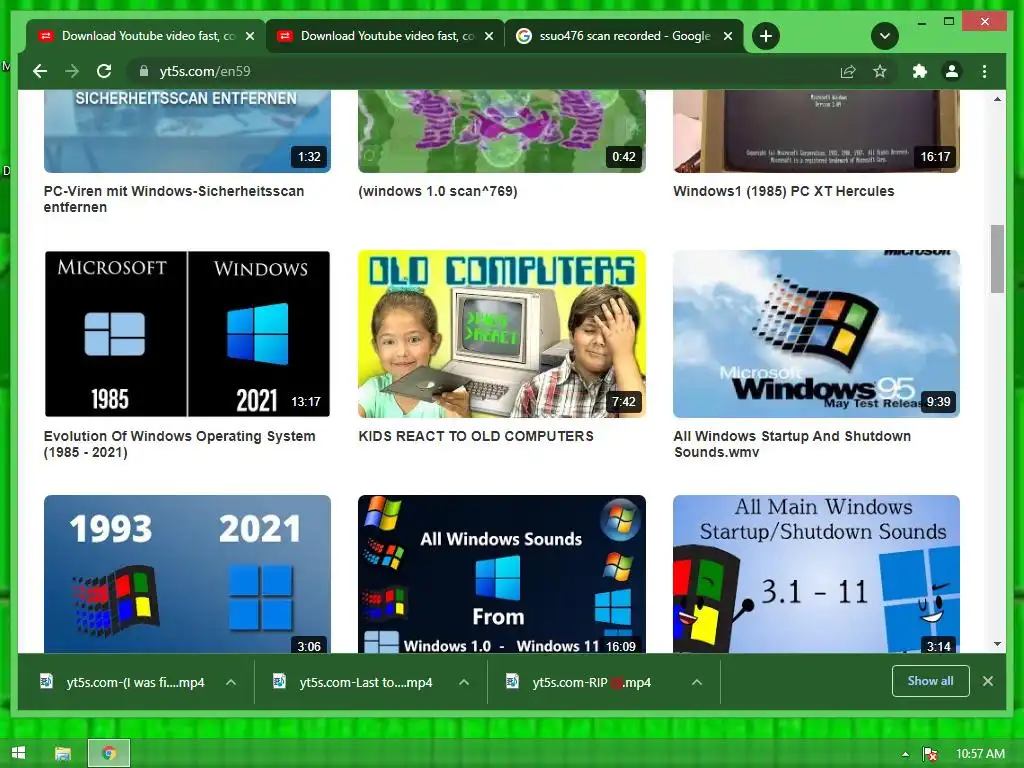
Task: Click the scrollbar up arrow
Action: coord(997,99)
